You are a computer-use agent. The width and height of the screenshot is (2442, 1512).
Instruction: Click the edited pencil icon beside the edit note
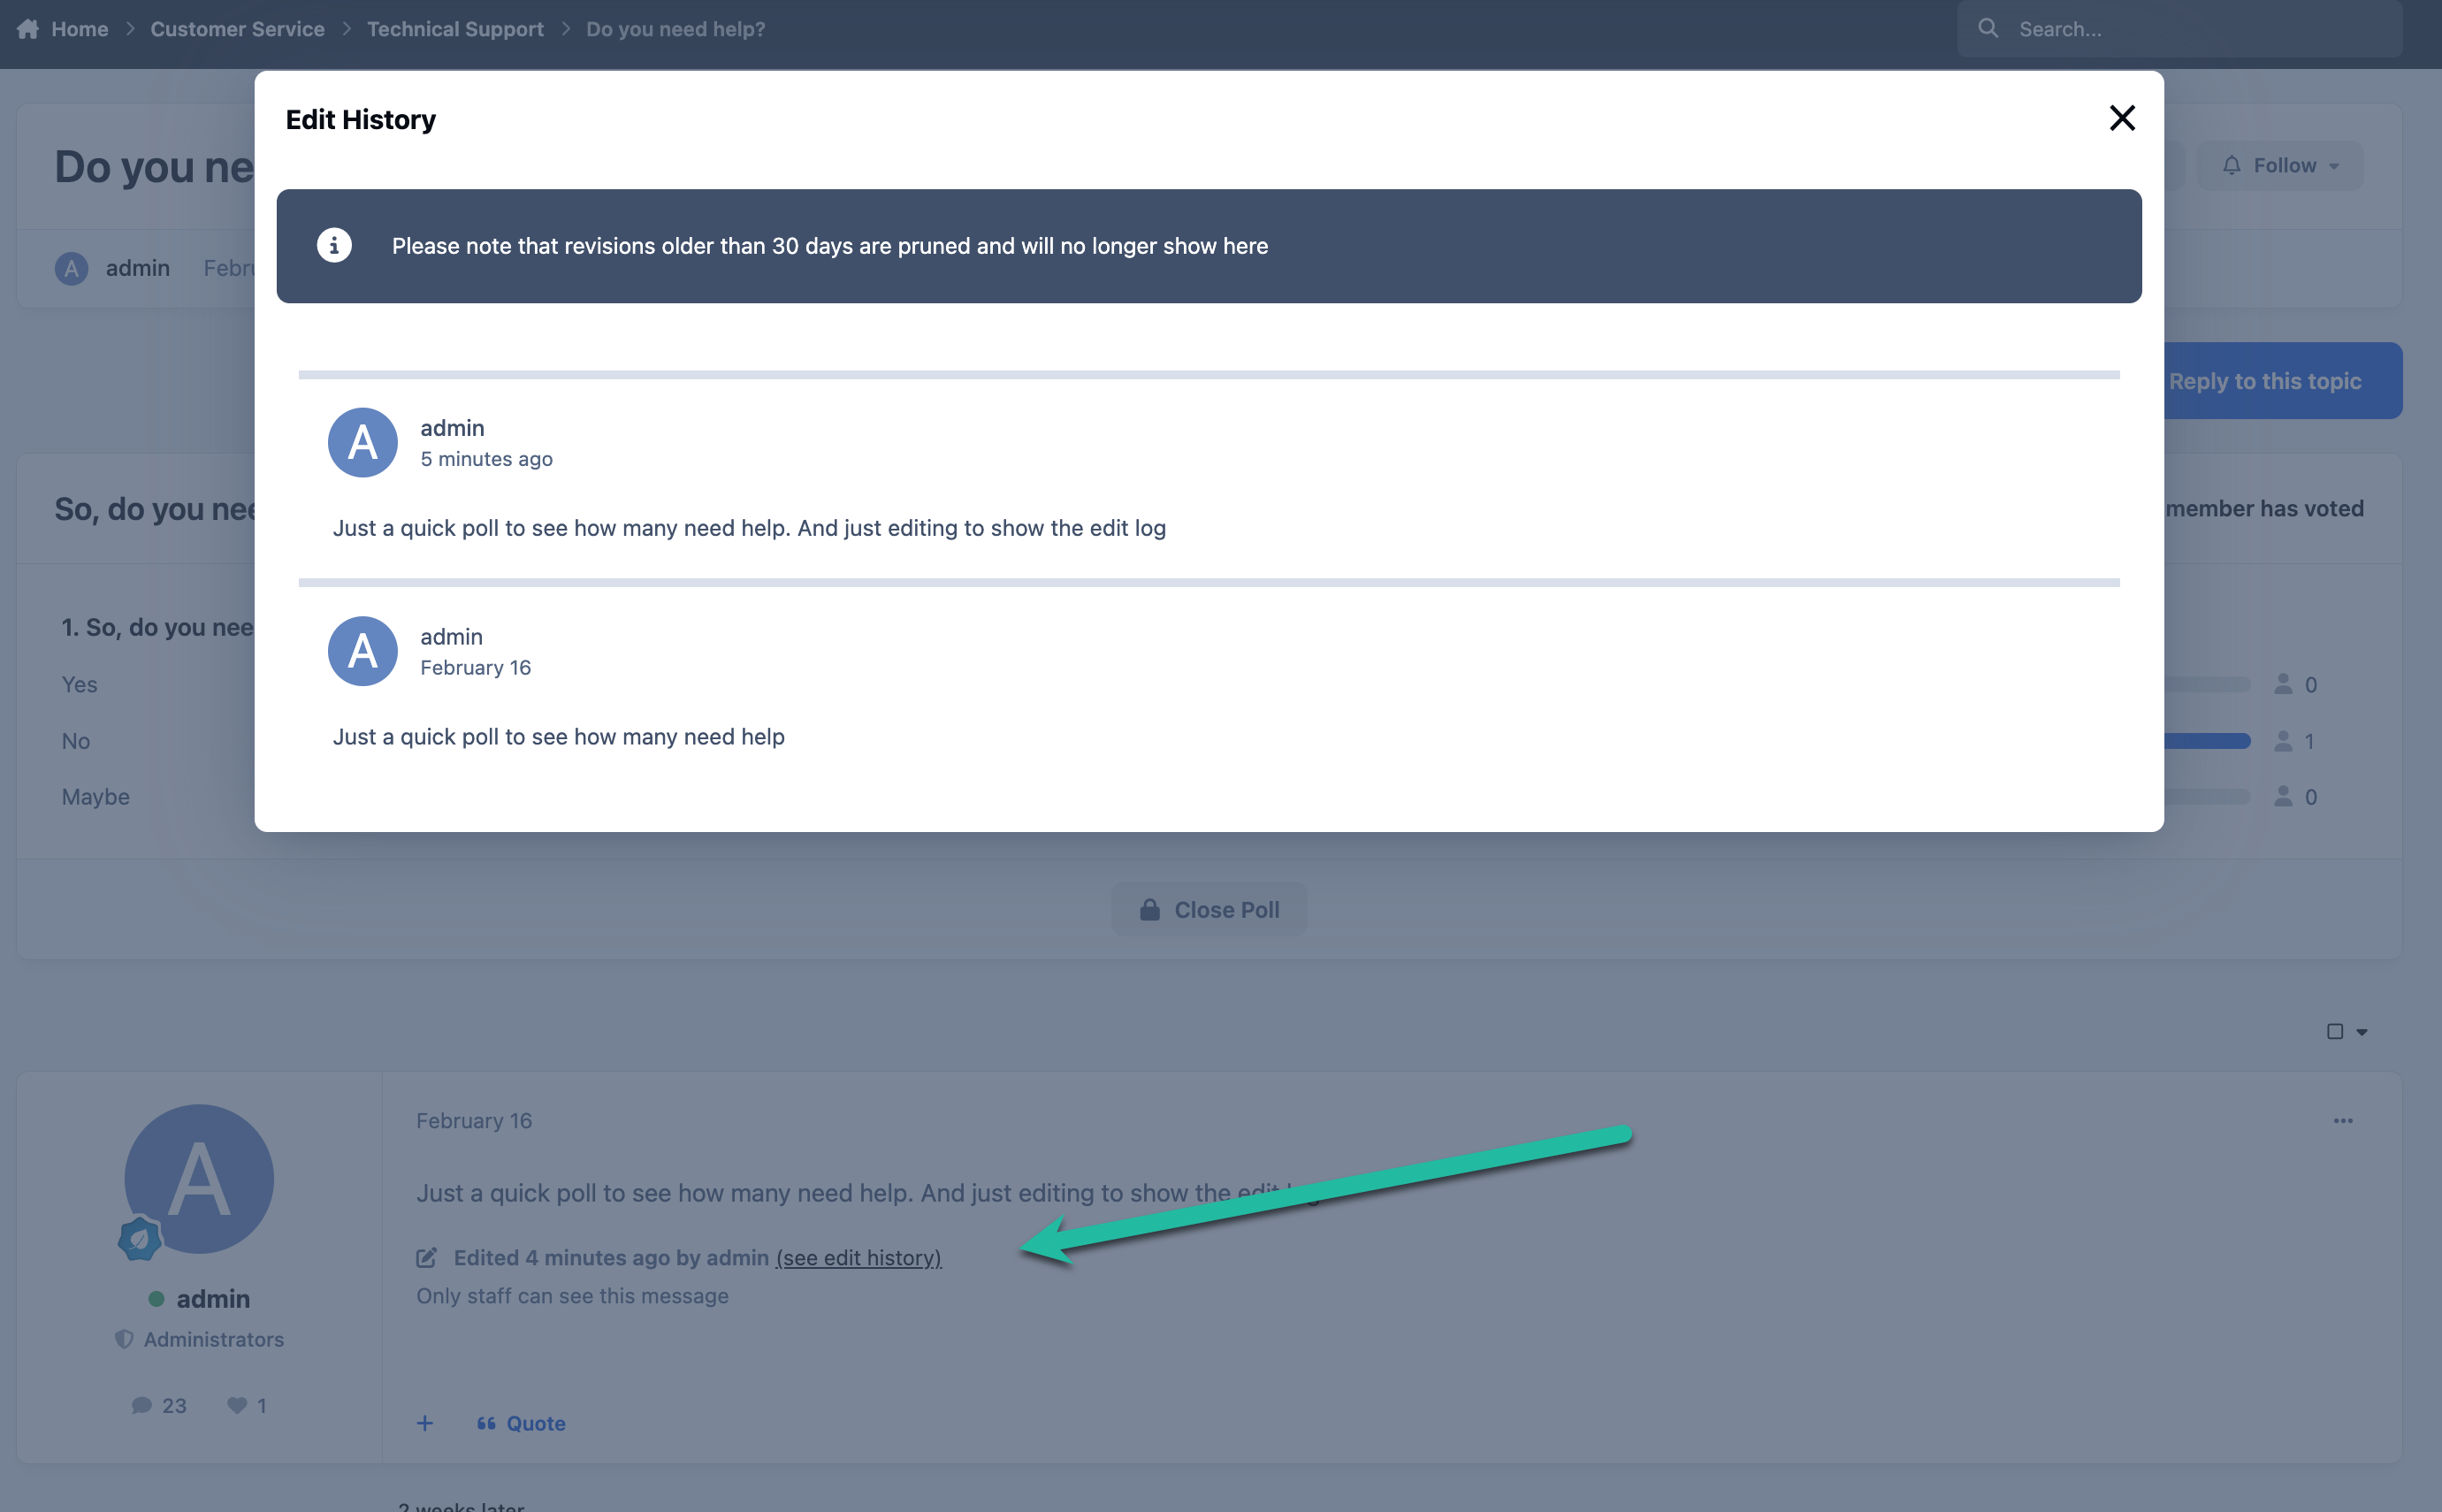pyautogui.click(x=426, y=1257)
